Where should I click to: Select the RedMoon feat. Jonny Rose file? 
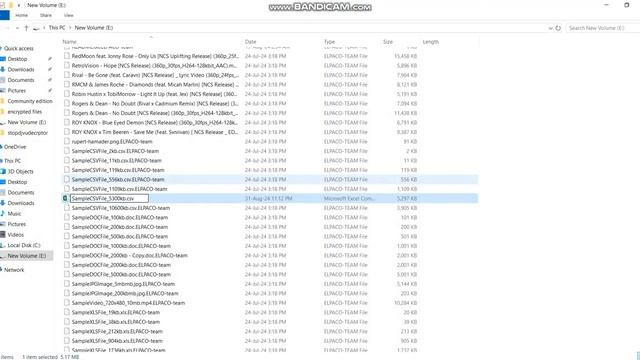coord(155,56)
